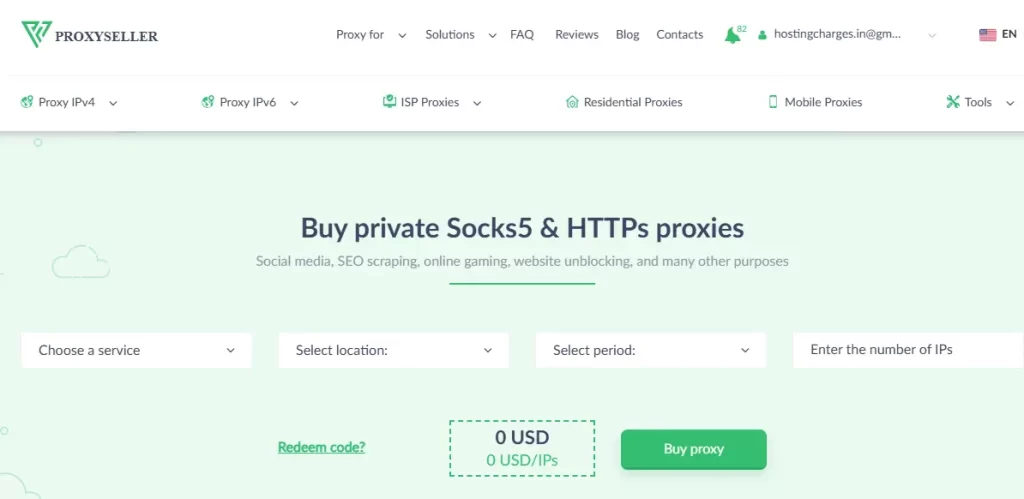The height and width of the screenshot is (499, 1024).
Task: Click the Residential Proxies house icon
Action: click(572, 102)
